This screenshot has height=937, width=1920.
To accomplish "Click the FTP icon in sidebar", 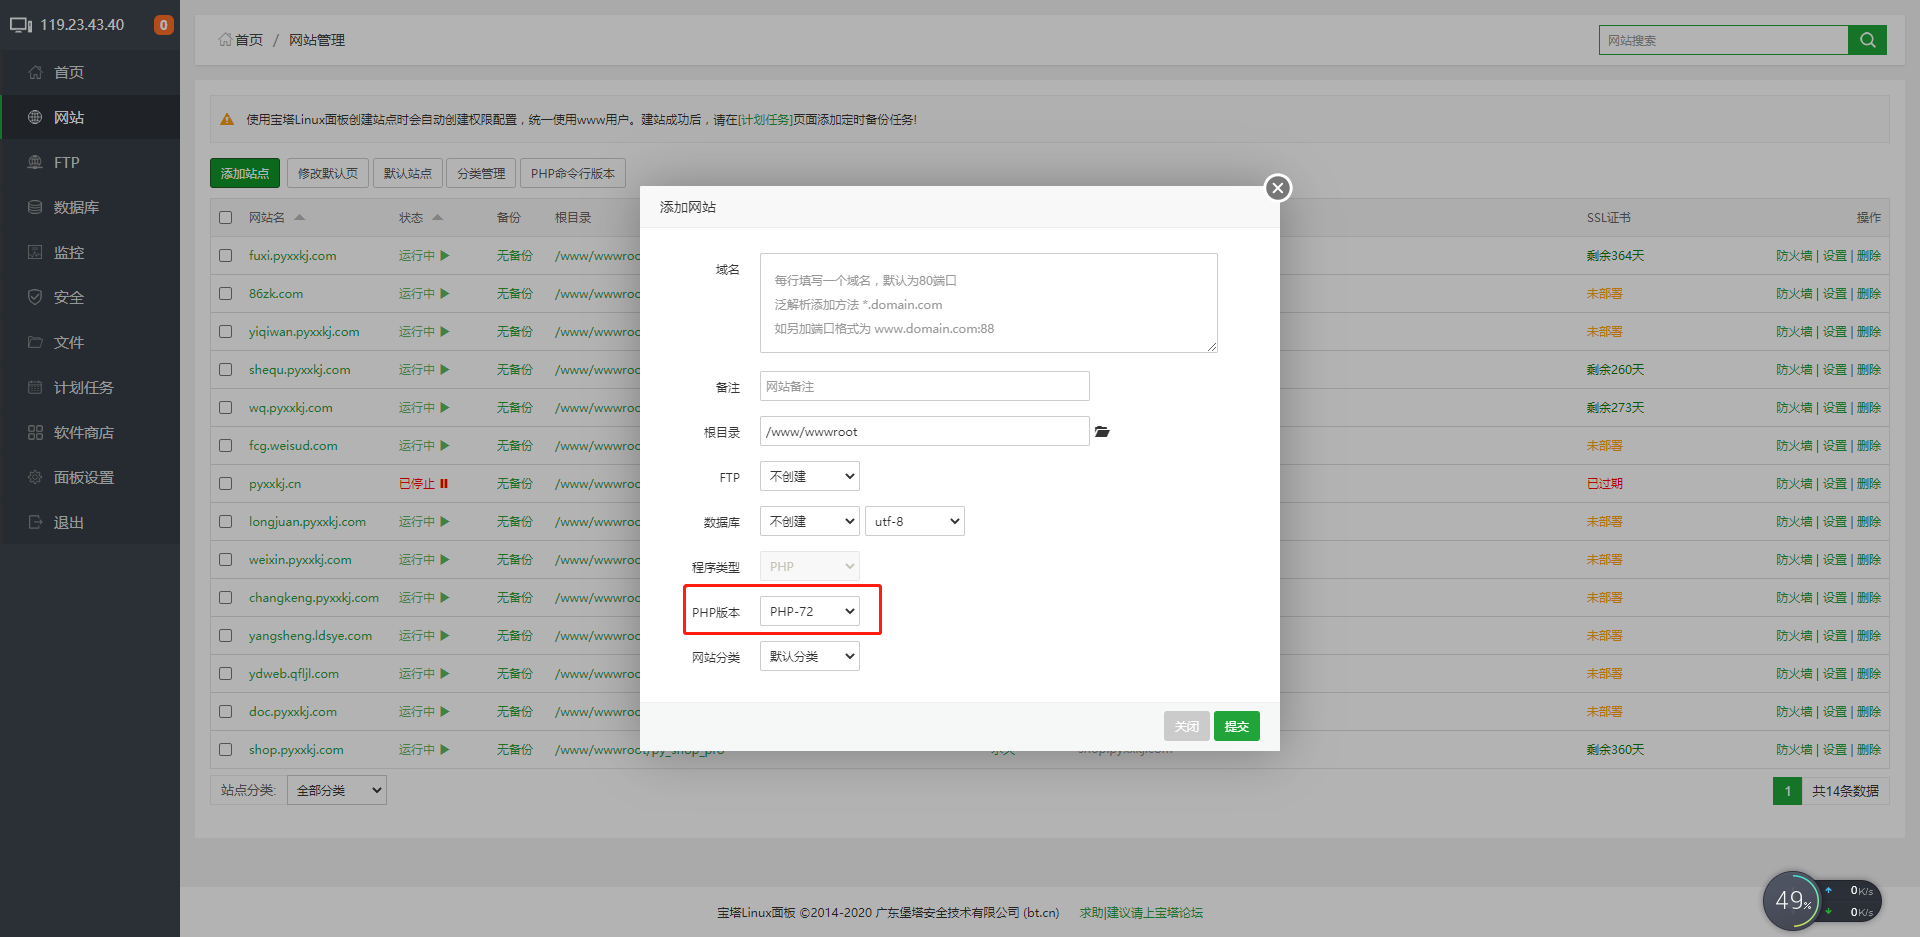I will (35, 162).
